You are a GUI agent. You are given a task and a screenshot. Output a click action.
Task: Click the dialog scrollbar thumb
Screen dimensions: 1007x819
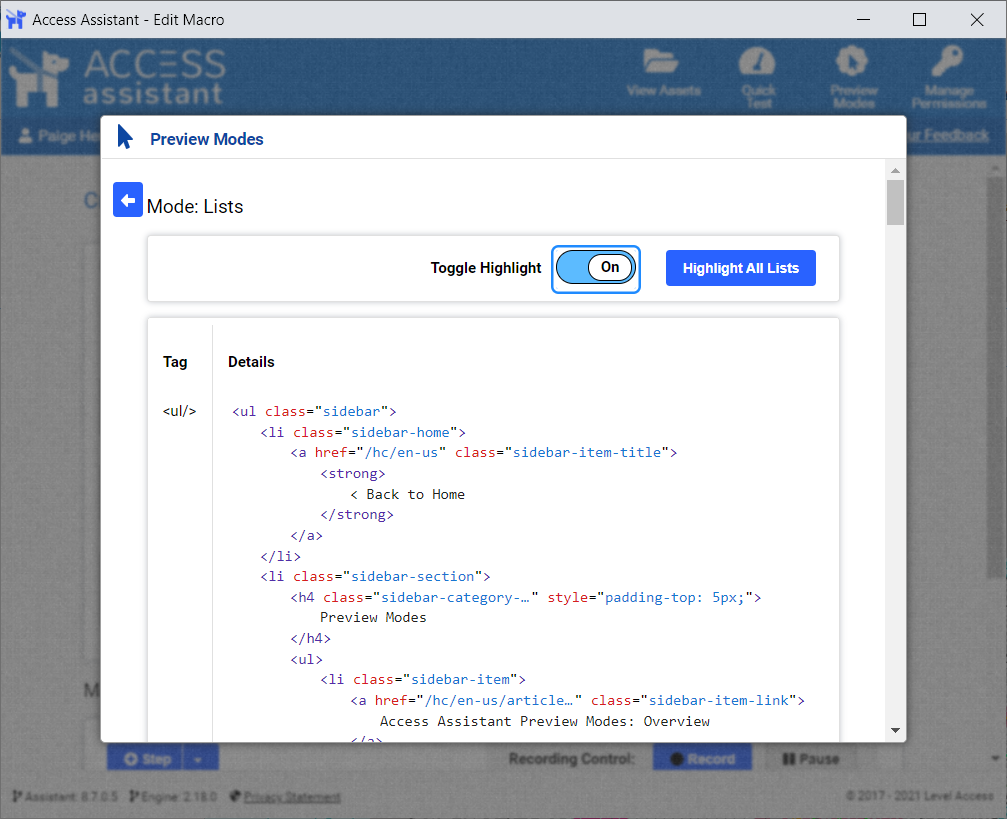895,202
